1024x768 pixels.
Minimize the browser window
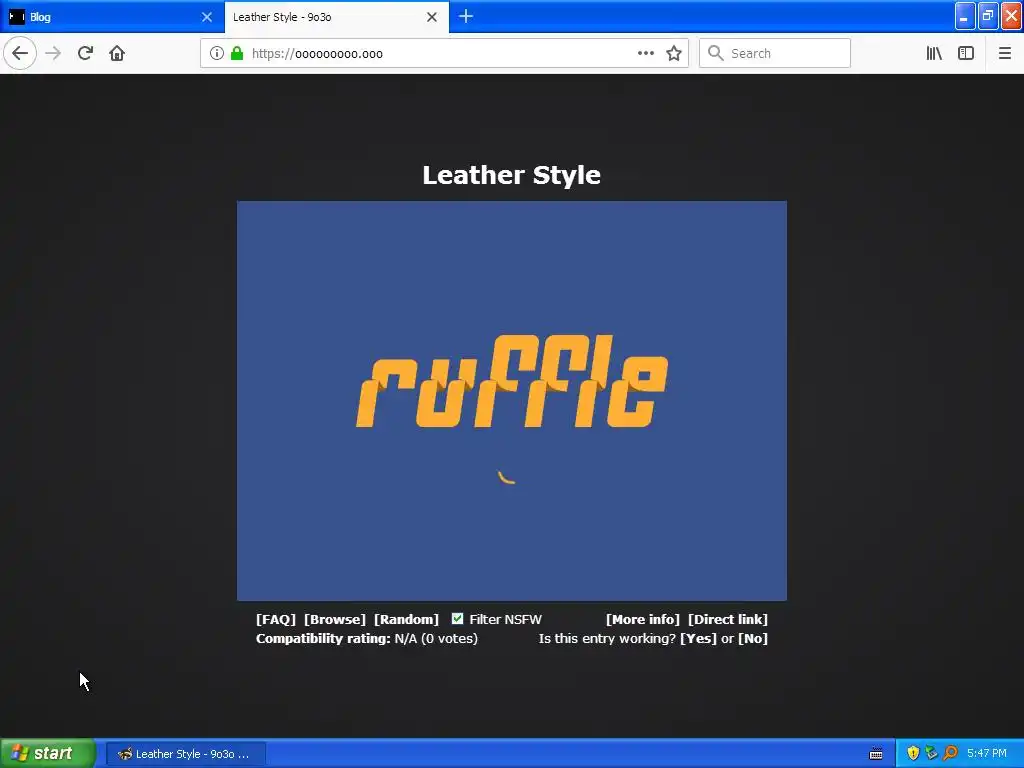pyautogui.click(x=965, y=16)
